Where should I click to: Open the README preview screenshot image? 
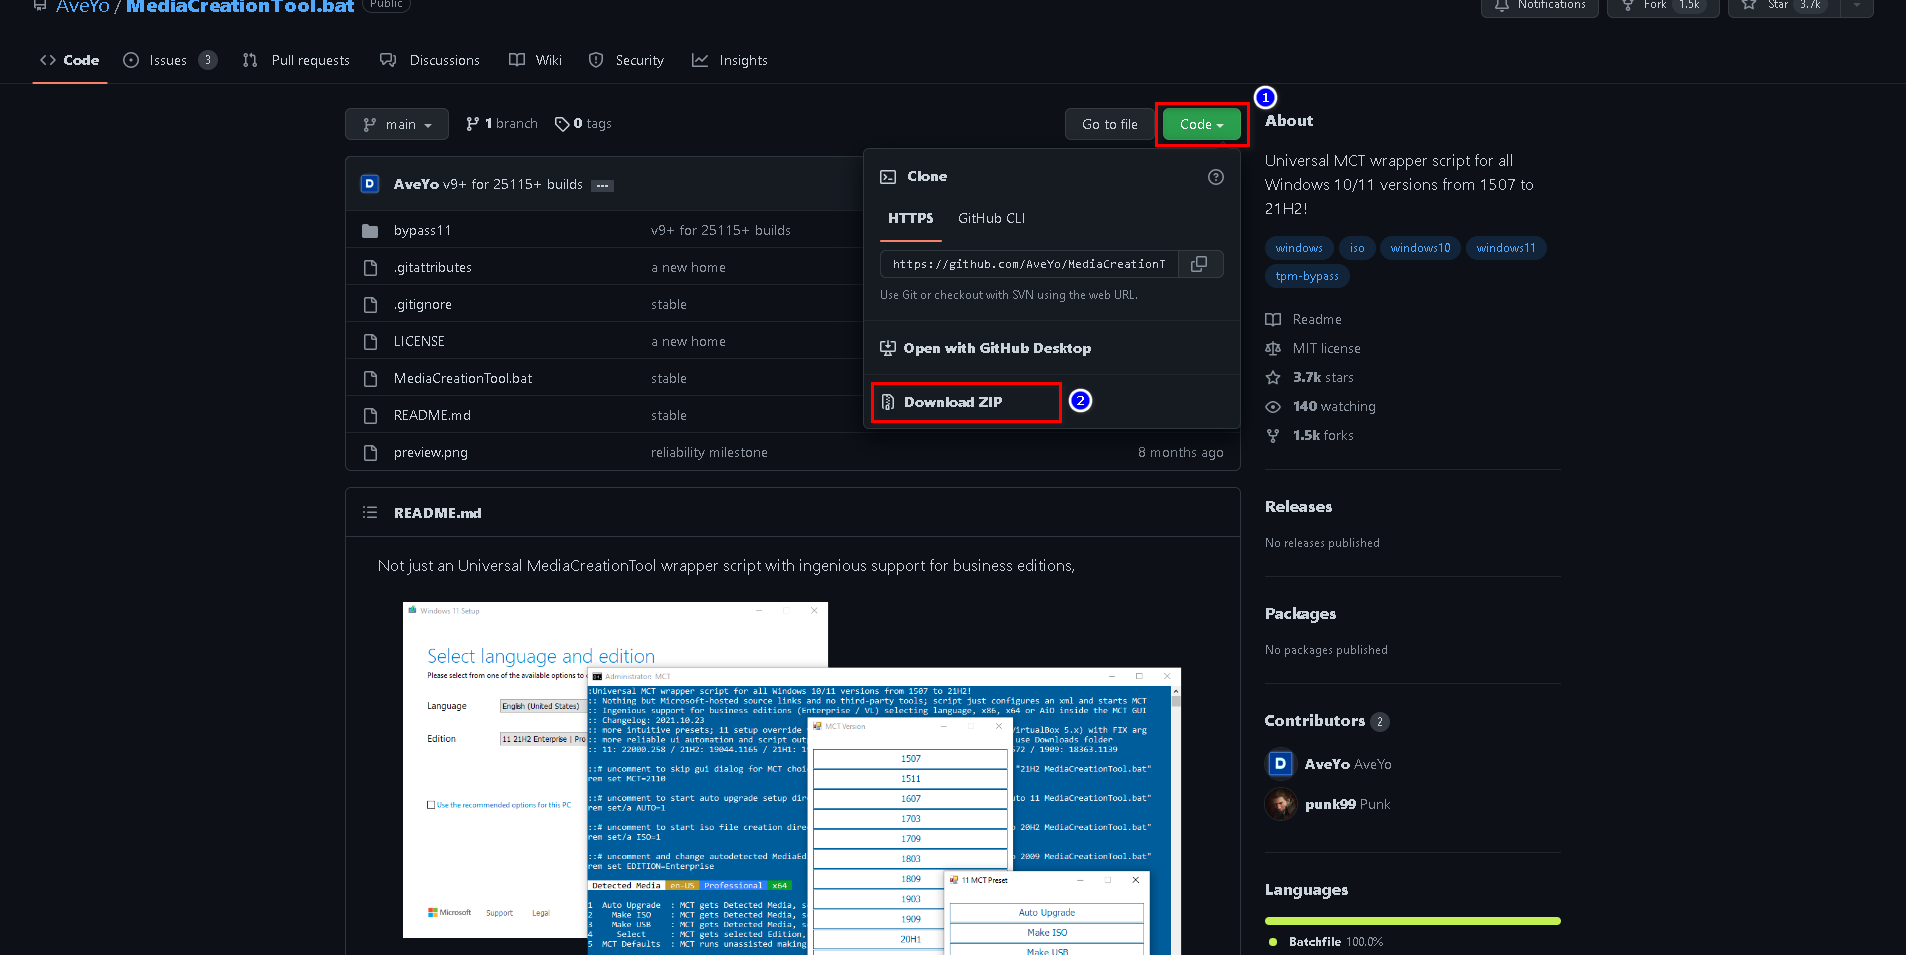click(792, 778)
